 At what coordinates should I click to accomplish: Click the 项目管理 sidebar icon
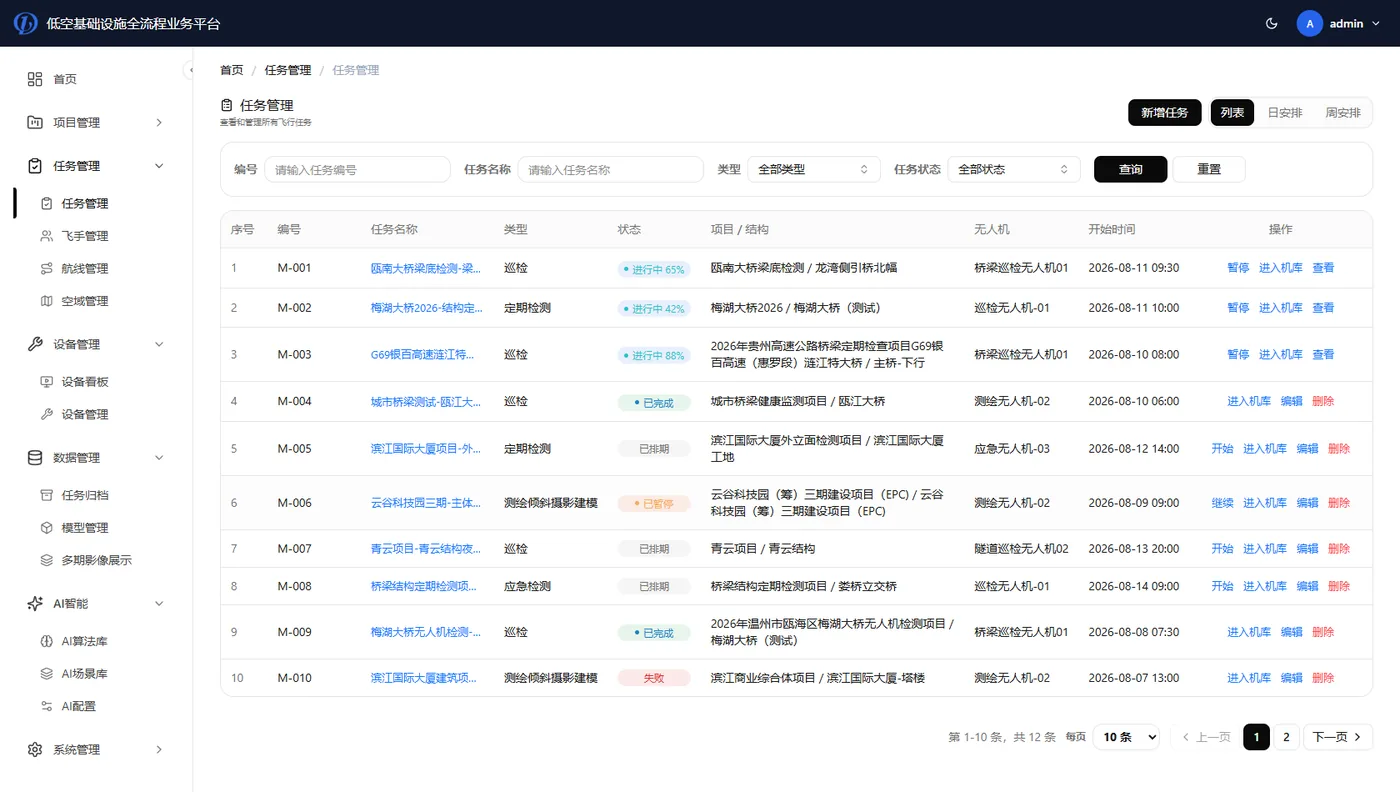(35, 122)
